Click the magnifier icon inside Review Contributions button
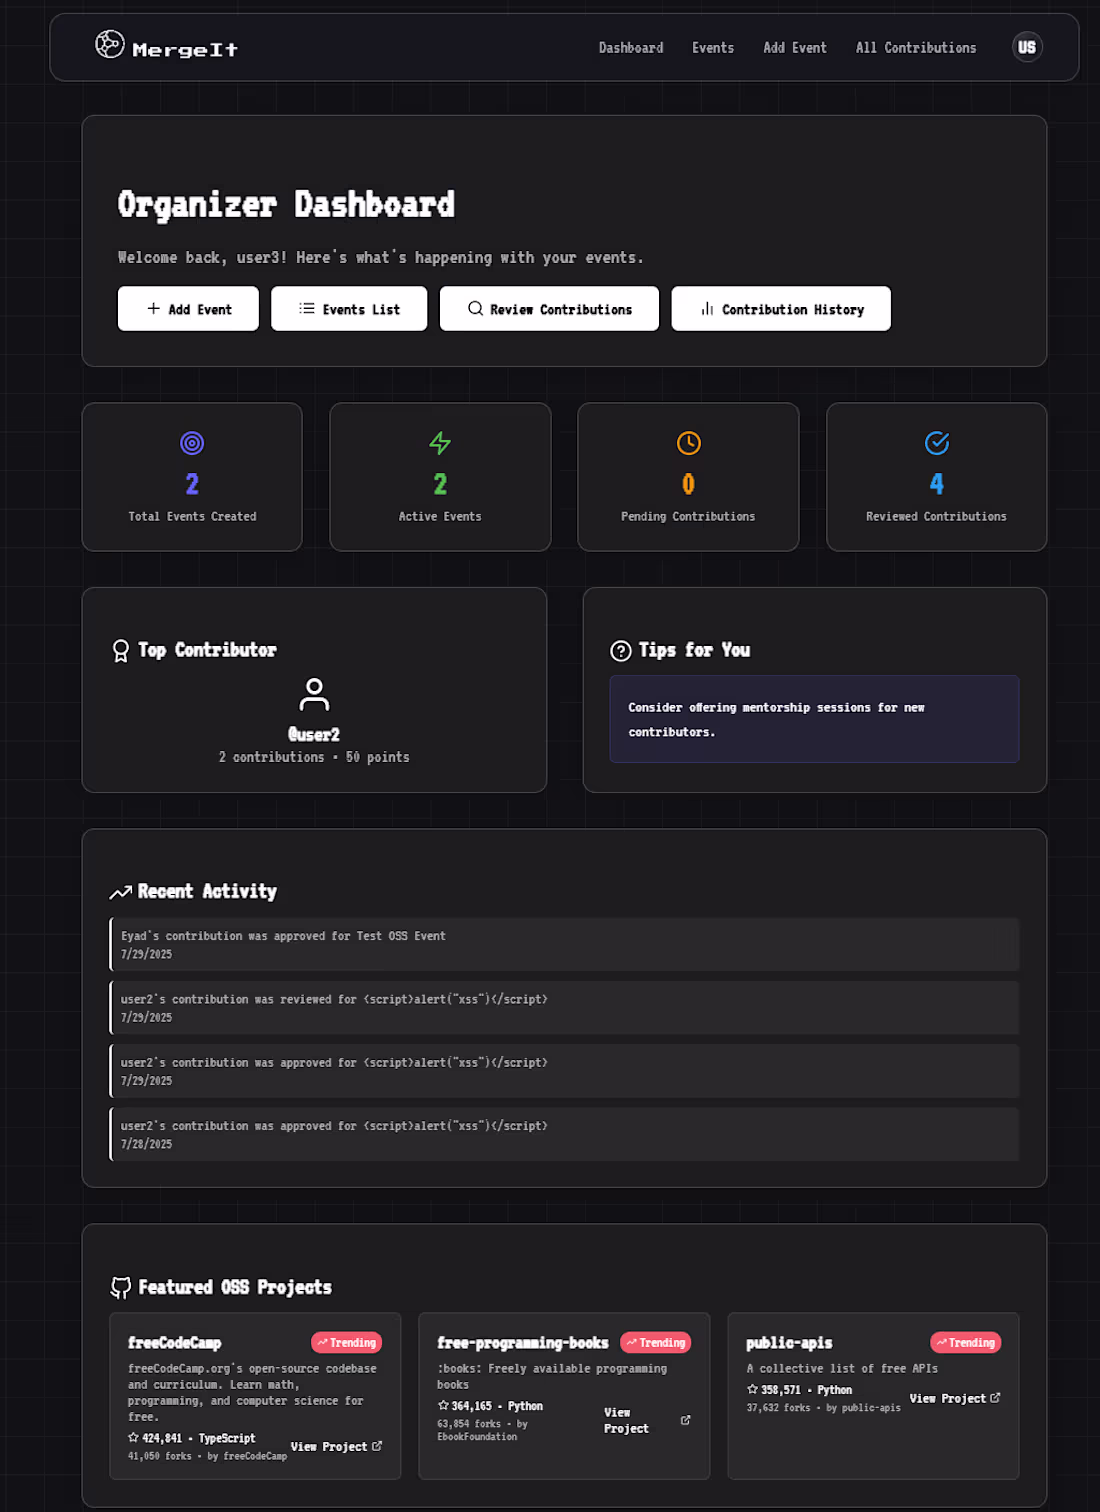 tap(475, 309)
